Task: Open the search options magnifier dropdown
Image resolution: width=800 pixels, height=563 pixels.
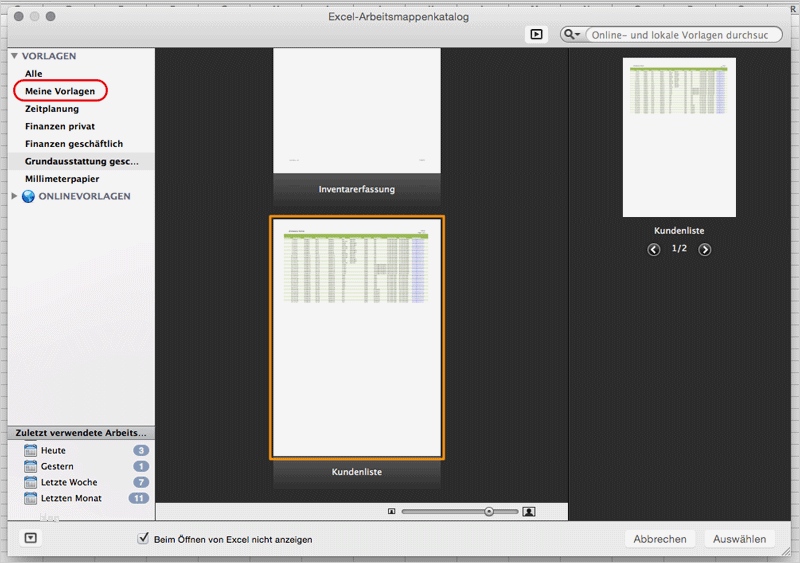Action: coord(572,34)
